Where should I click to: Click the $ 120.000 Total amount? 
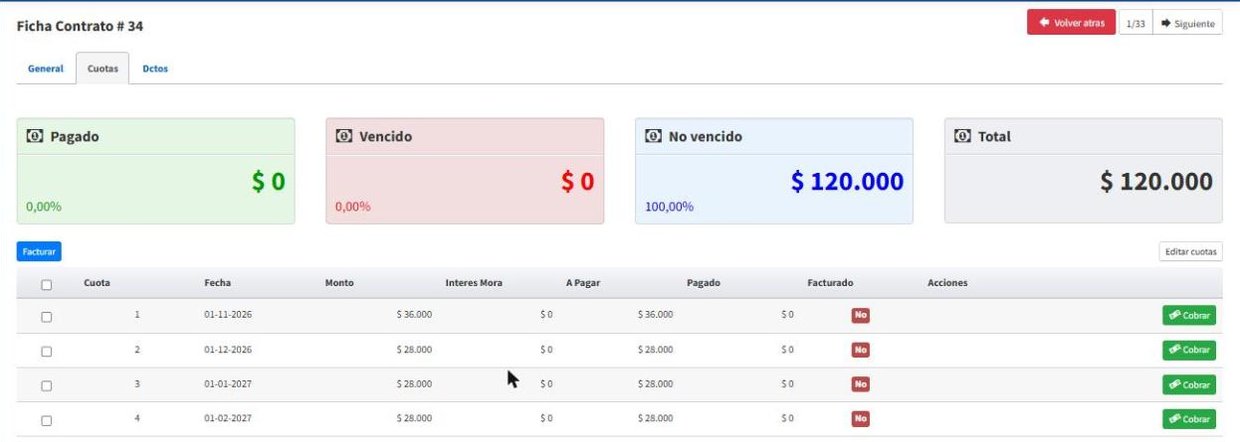(x=1156, y=181)
